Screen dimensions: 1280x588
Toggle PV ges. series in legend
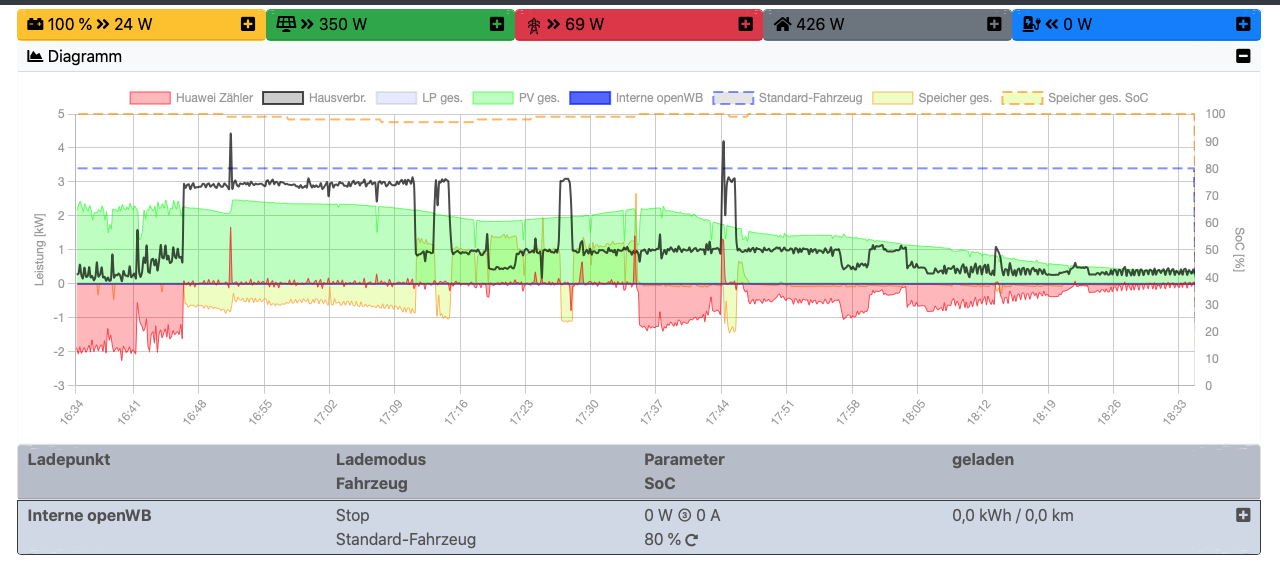point(516,98)
